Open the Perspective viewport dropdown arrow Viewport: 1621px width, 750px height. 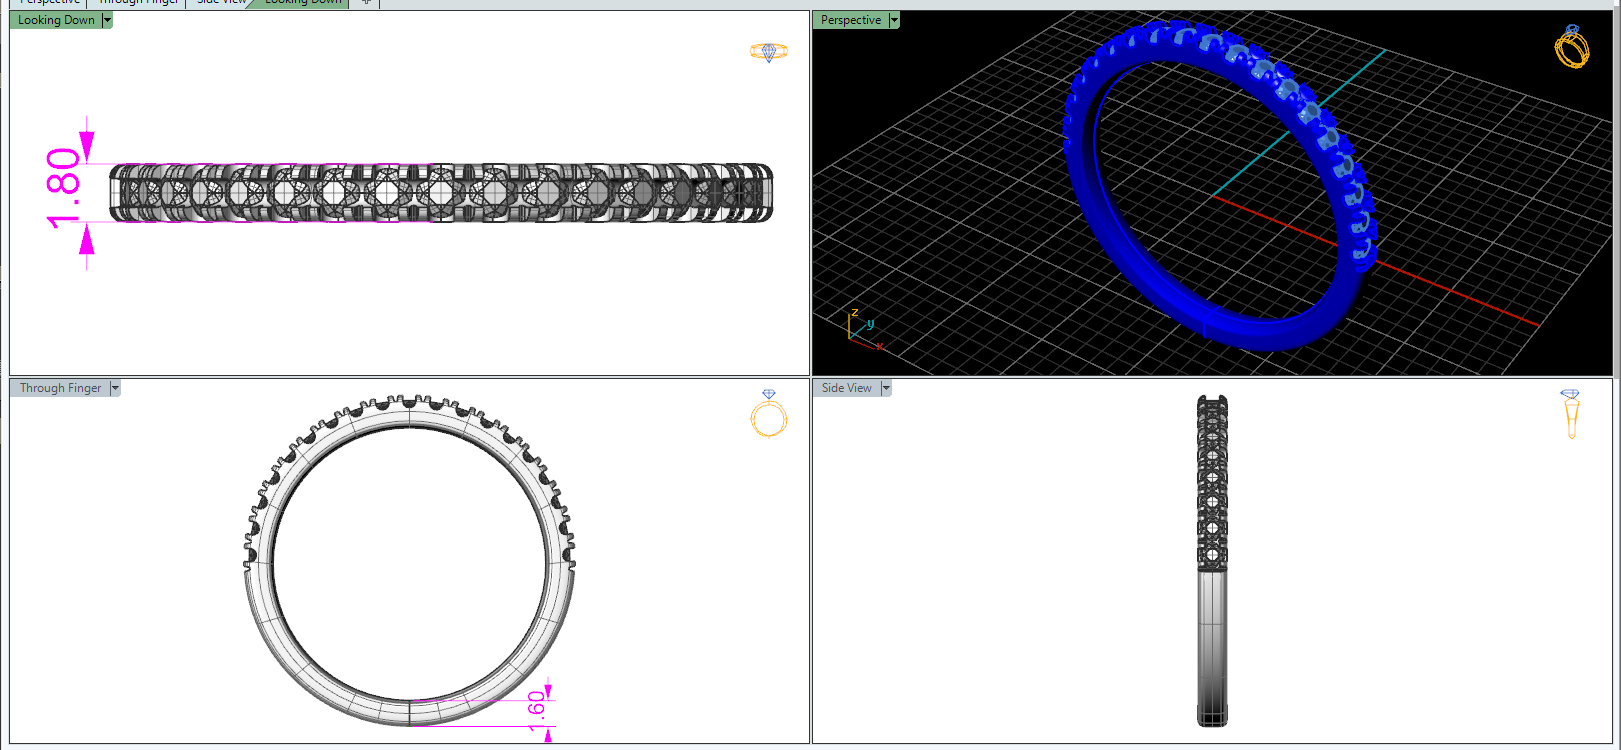894,20
